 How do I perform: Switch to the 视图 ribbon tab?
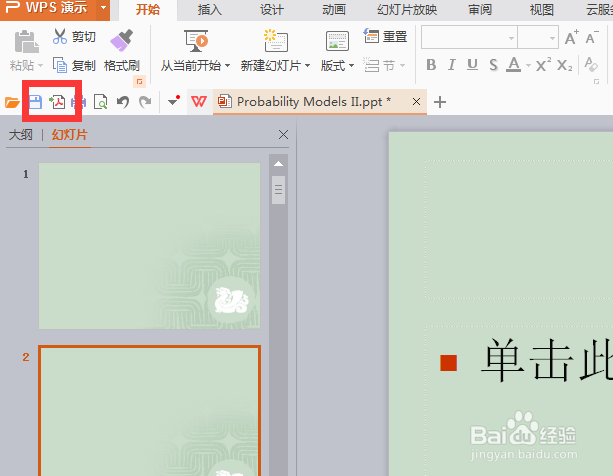(542, 9)
